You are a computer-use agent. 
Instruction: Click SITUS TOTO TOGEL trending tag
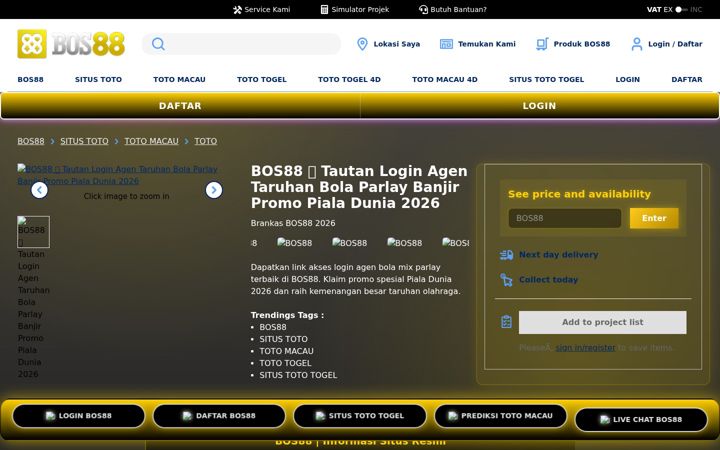[298, 375]
